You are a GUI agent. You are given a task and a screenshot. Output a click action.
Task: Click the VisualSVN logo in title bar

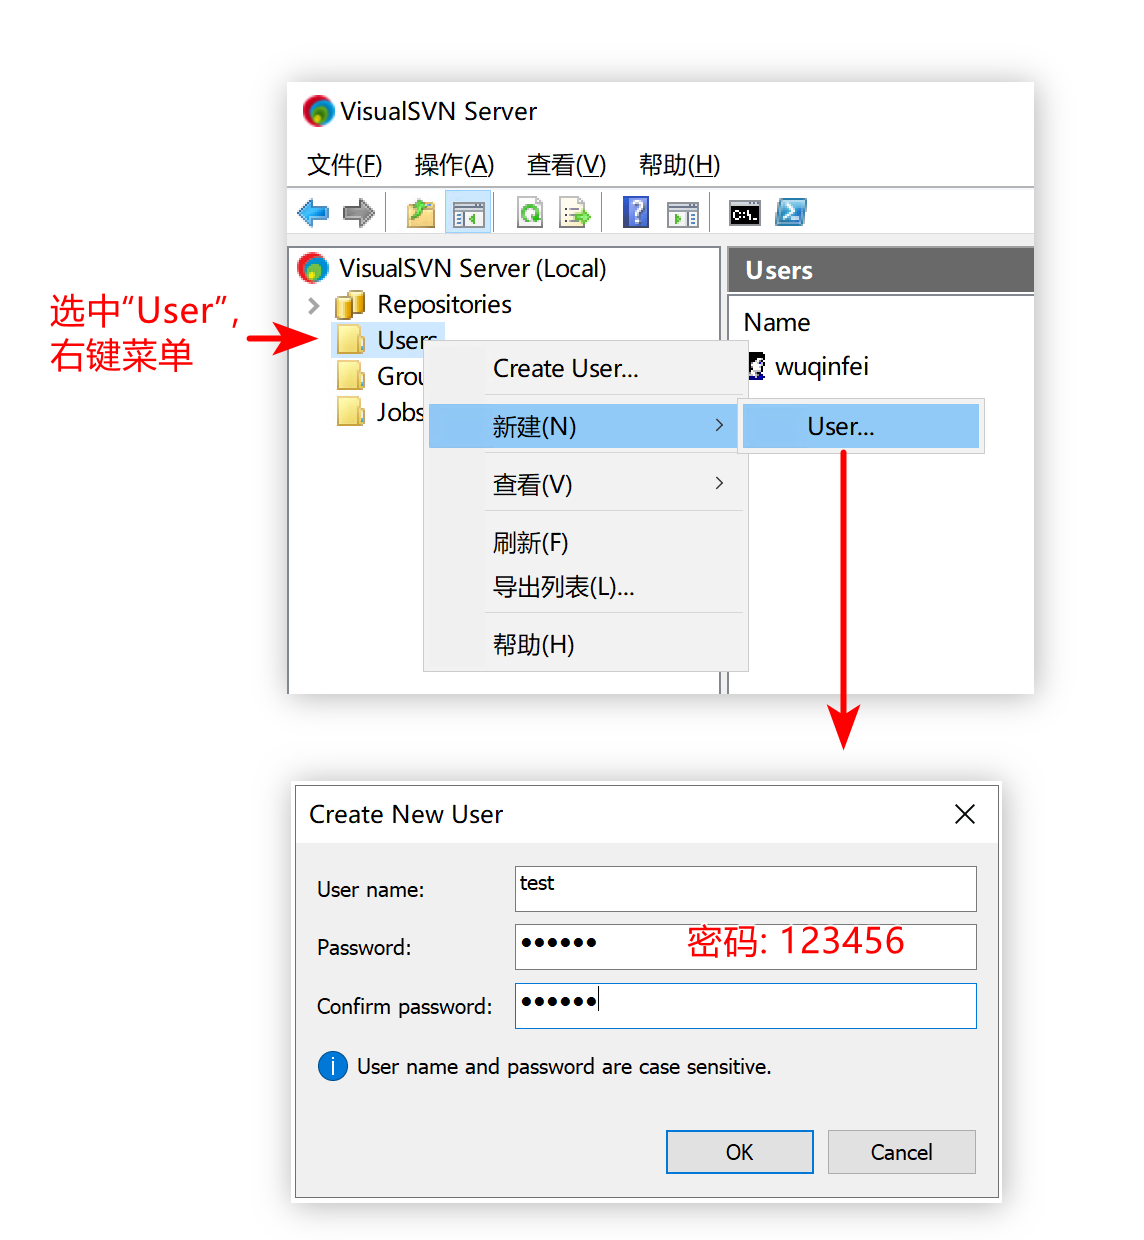318,111
